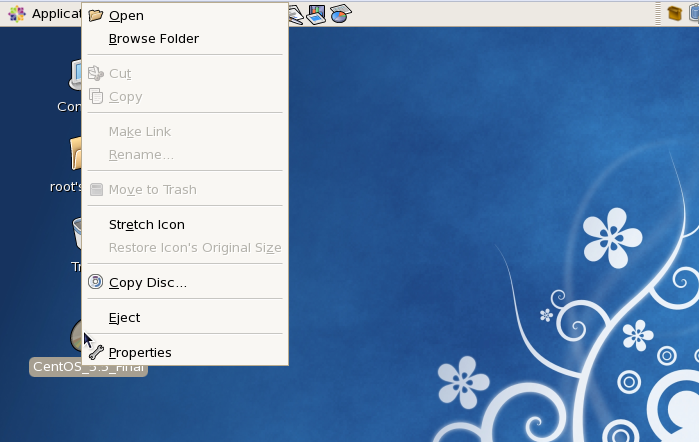Open Properties from the context menu
Image resolution: width=699 pixels, height=442 pixels.
click(185, 352)
